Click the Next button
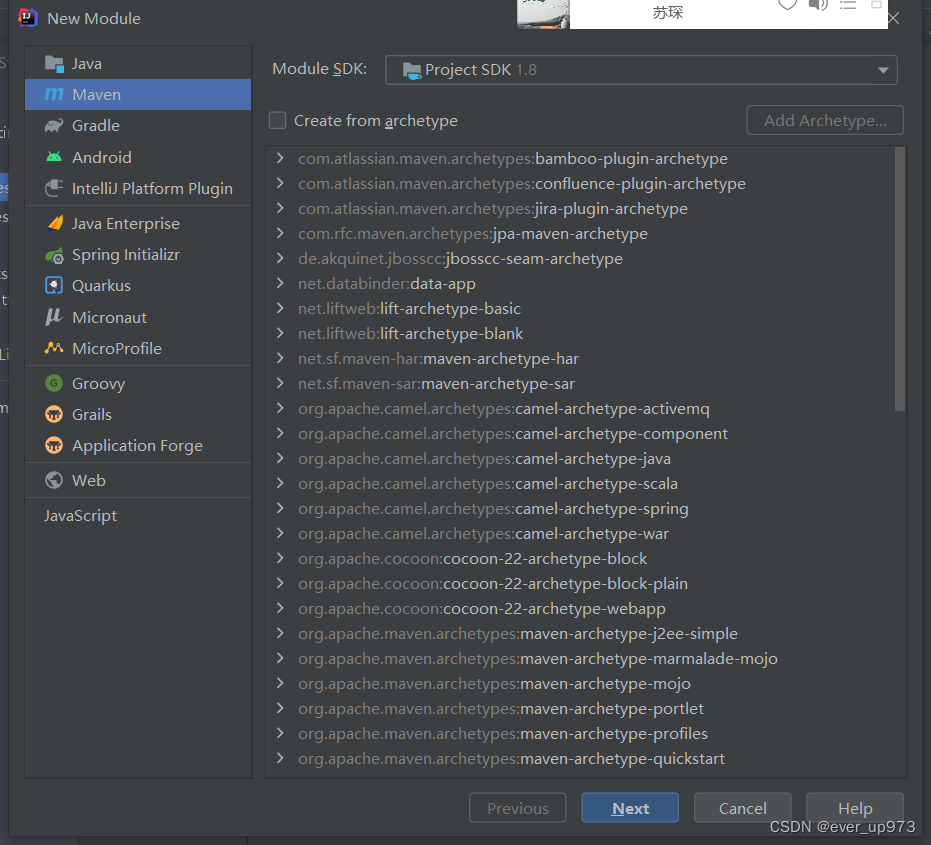The image size is (931, 845). [630, 808]
